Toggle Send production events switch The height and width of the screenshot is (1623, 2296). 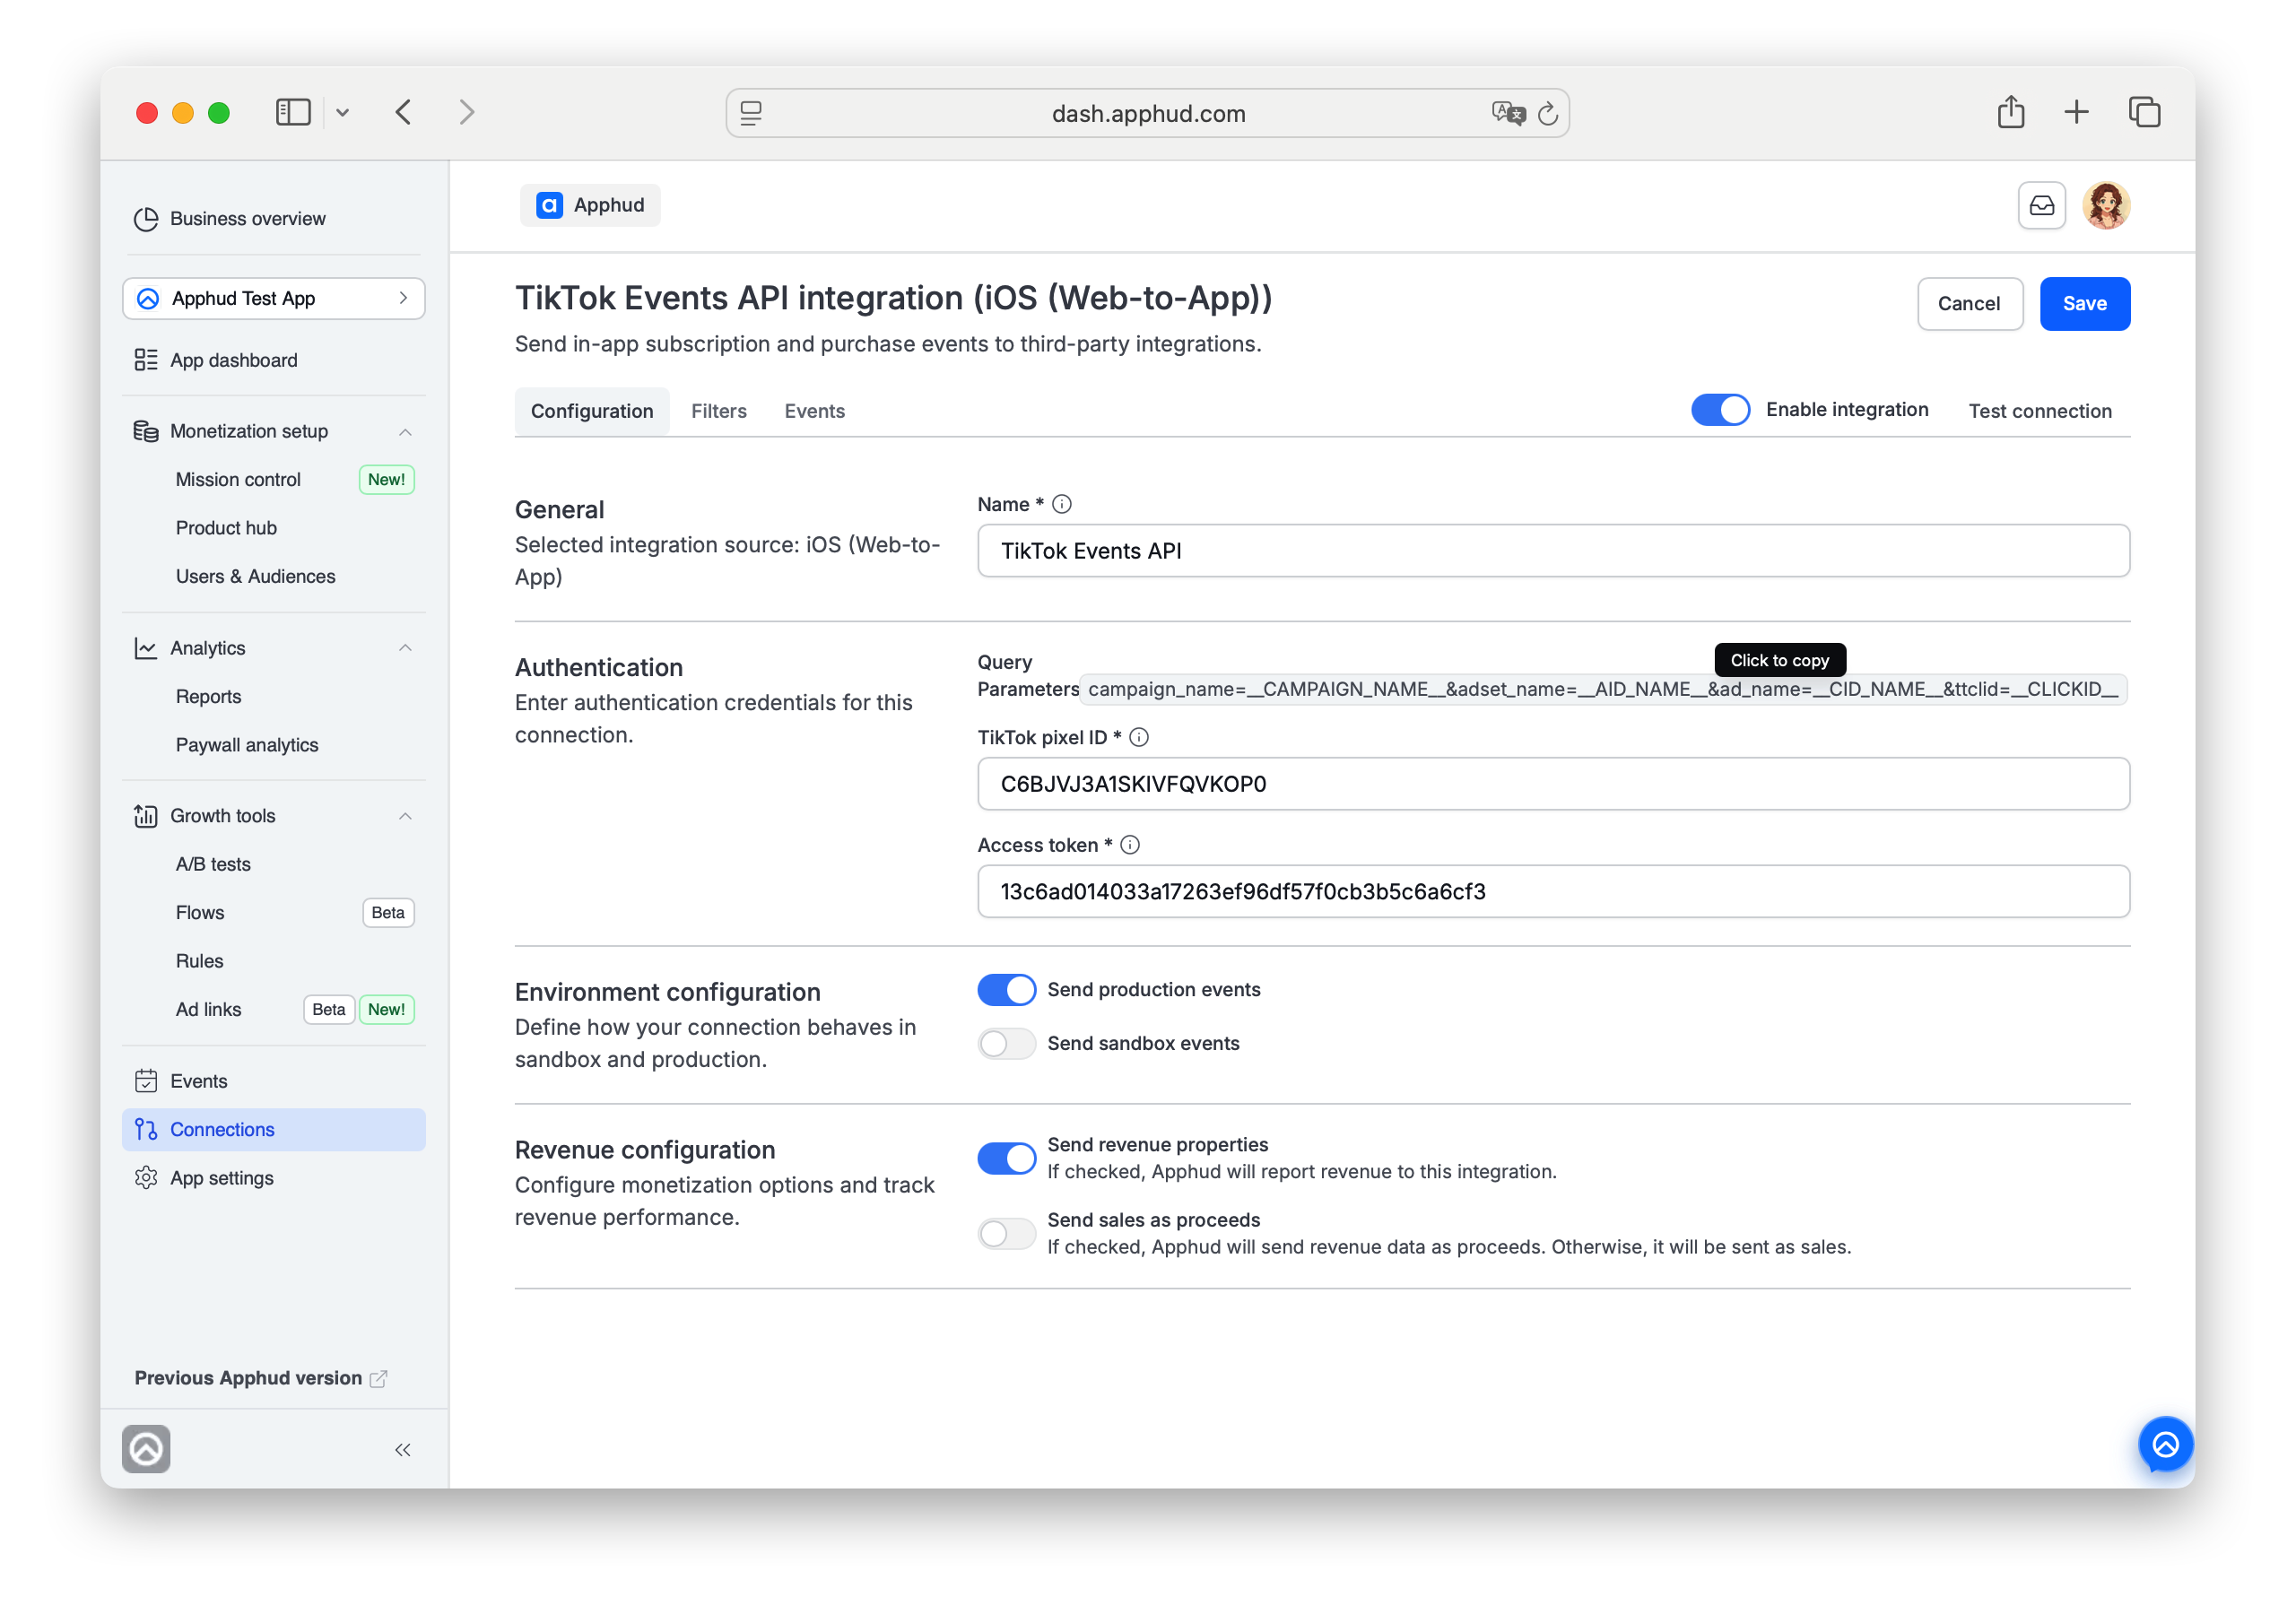coord(1006,989)
